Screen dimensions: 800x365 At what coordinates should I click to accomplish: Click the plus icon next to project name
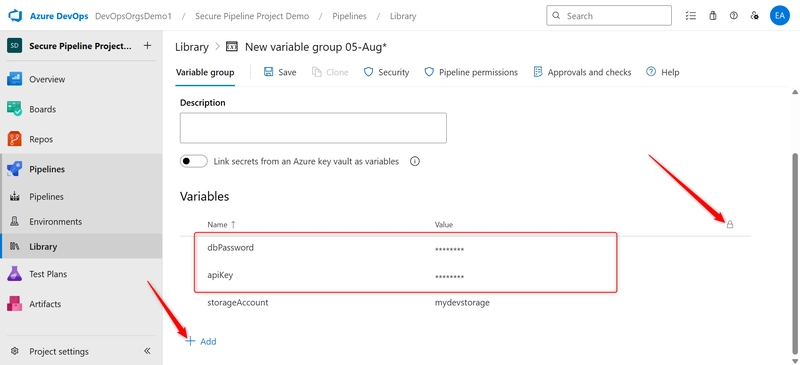(147, 45)
